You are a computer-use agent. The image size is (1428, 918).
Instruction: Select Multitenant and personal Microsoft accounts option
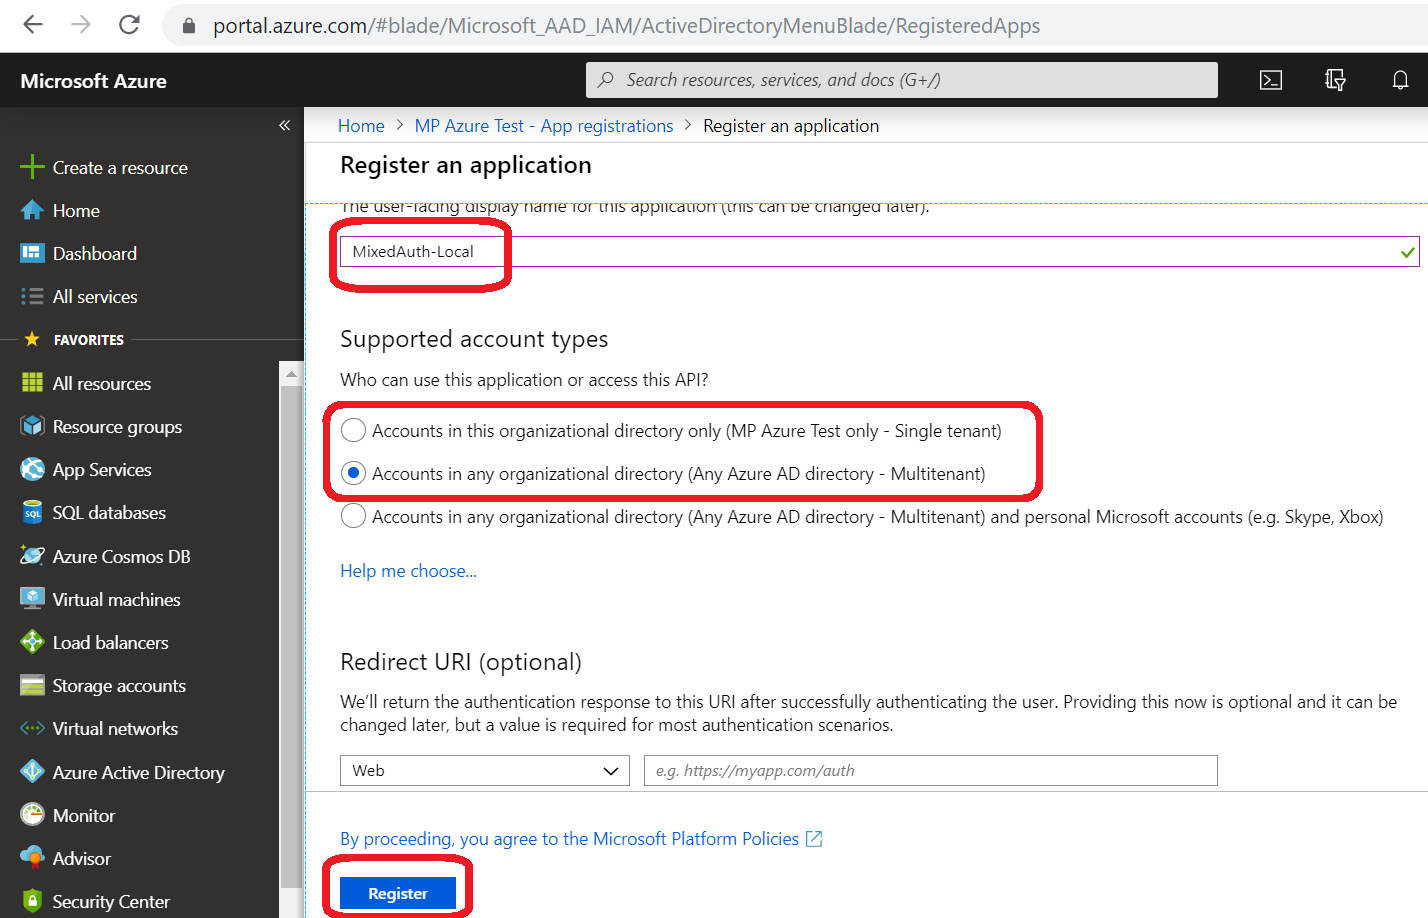[x=354, y=517]
